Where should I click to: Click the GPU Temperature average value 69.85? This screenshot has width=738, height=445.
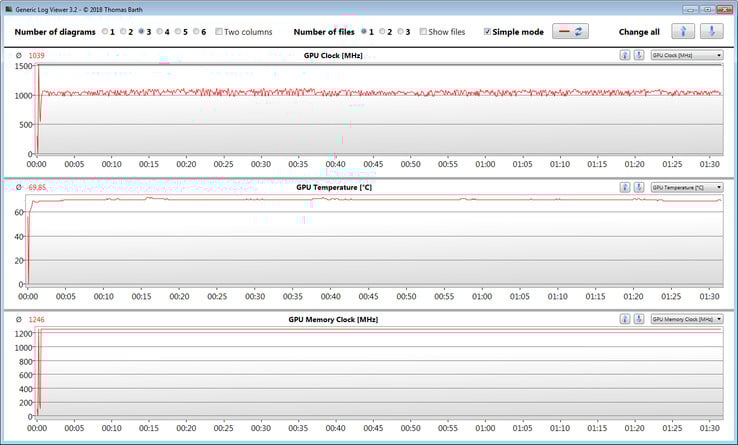pyautogui.click(x=37, y=187)
